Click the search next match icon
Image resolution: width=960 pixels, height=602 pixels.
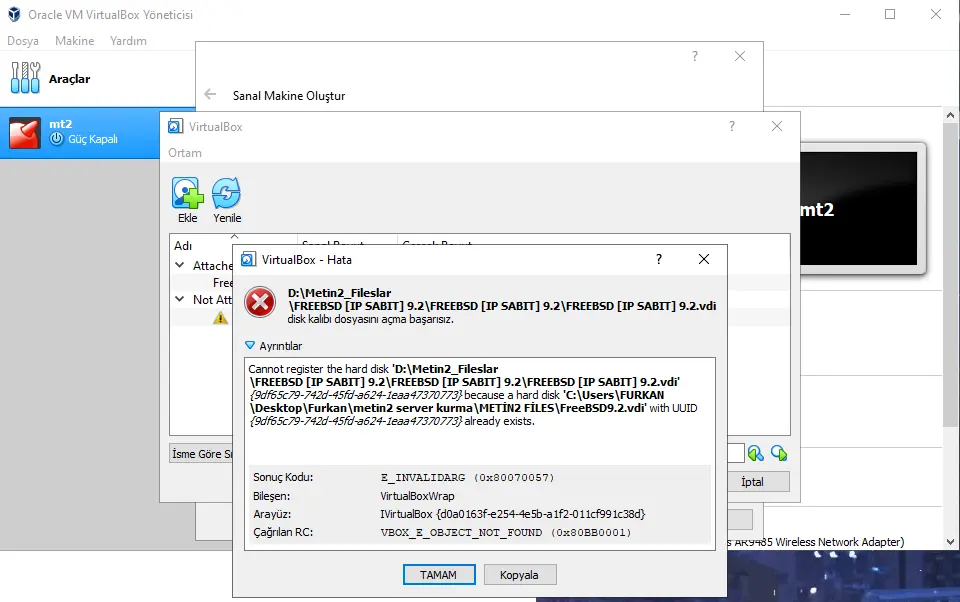[779, 453]
